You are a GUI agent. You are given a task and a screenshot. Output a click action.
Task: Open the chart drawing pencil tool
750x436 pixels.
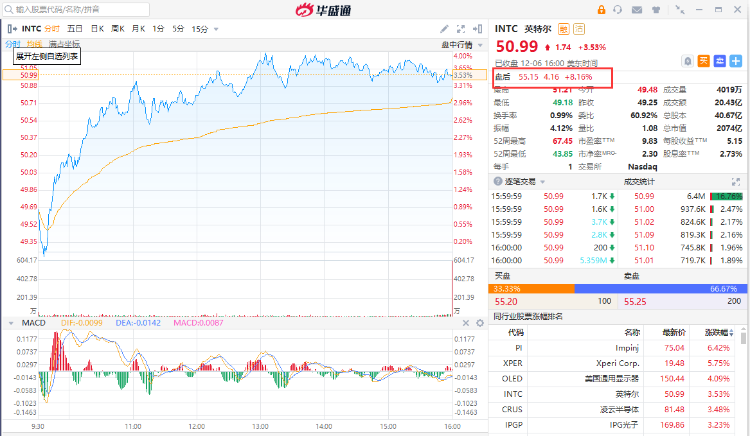pos(444,29)
